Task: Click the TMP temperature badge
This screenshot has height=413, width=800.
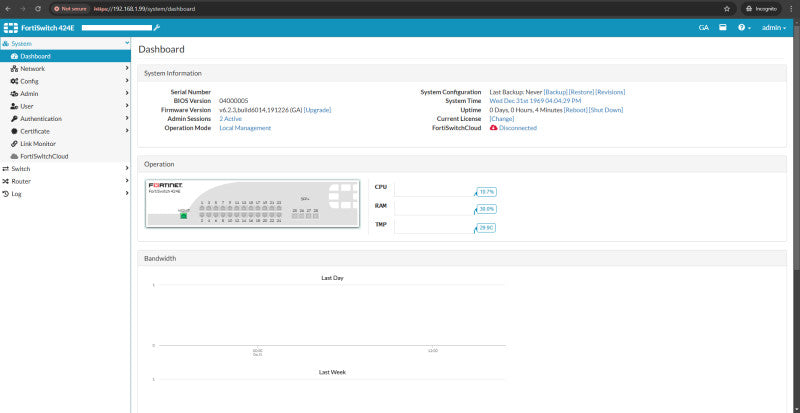Action: tap(486, 228)
